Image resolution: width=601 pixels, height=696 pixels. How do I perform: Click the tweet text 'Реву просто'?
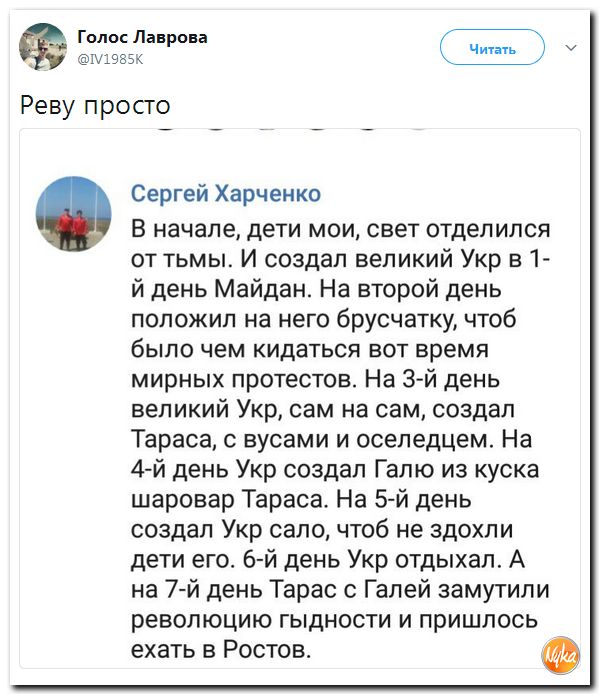pyautogui.click(x=95, y=105)
